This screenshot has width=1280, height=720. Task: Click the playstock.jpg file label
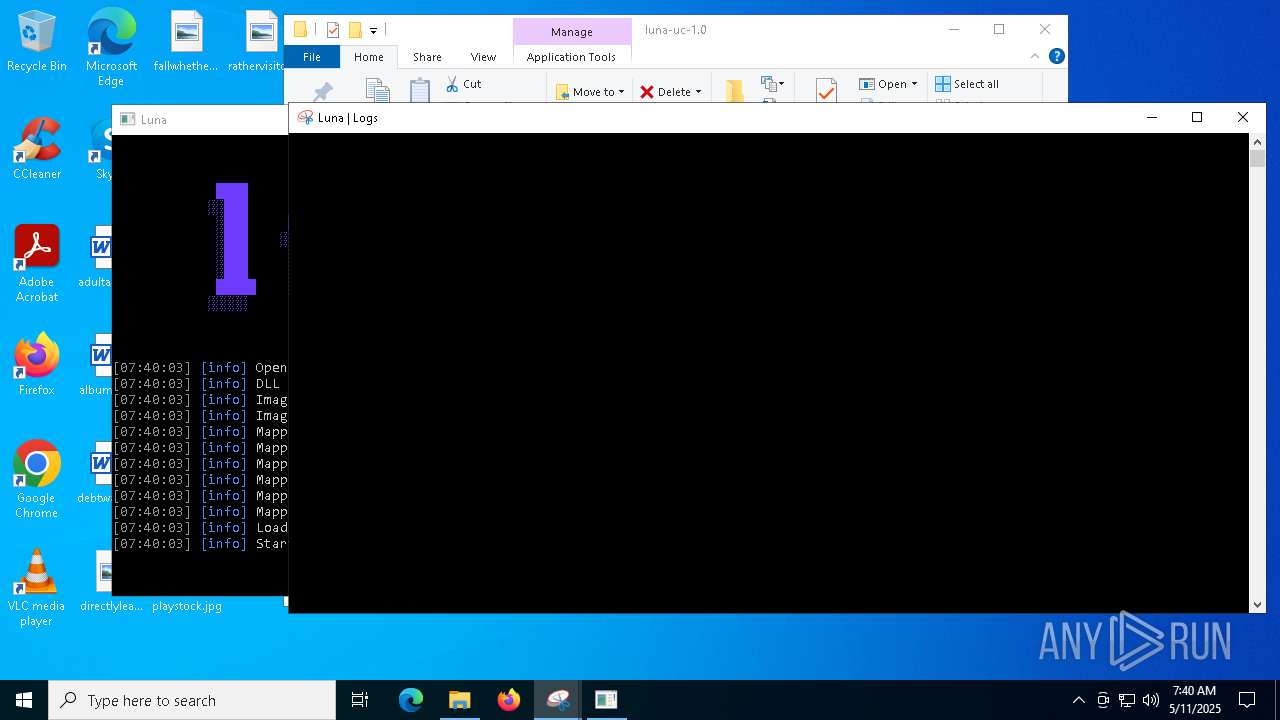click(187, 606)
